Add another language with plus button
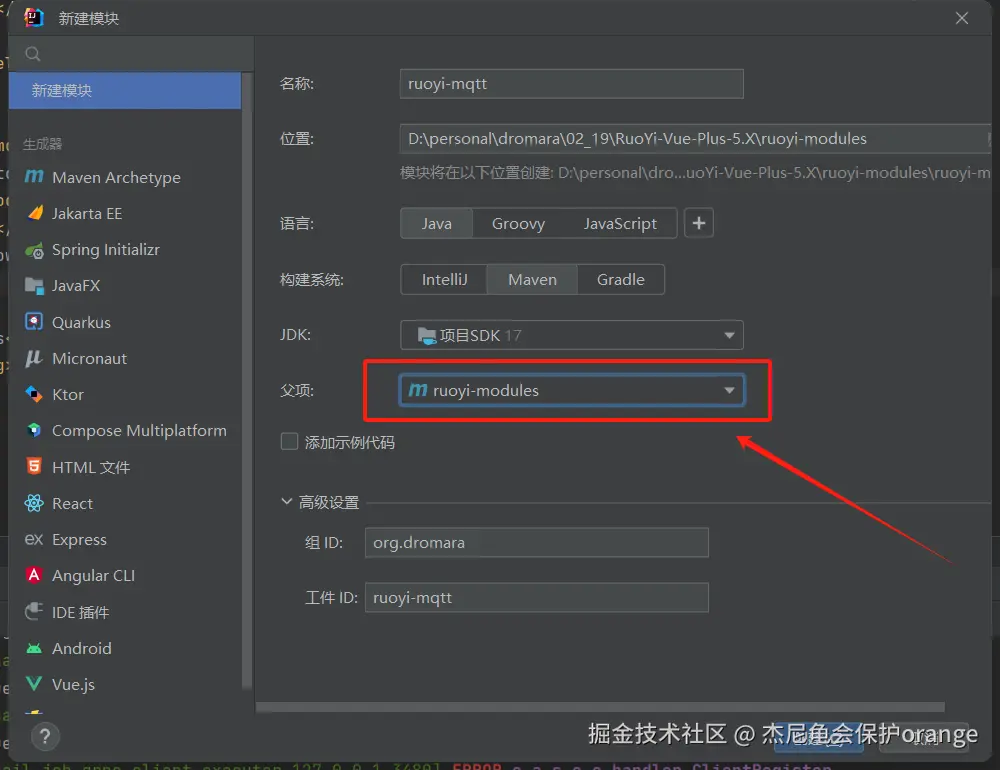1000x770 pixels. [x=699, y=223]
